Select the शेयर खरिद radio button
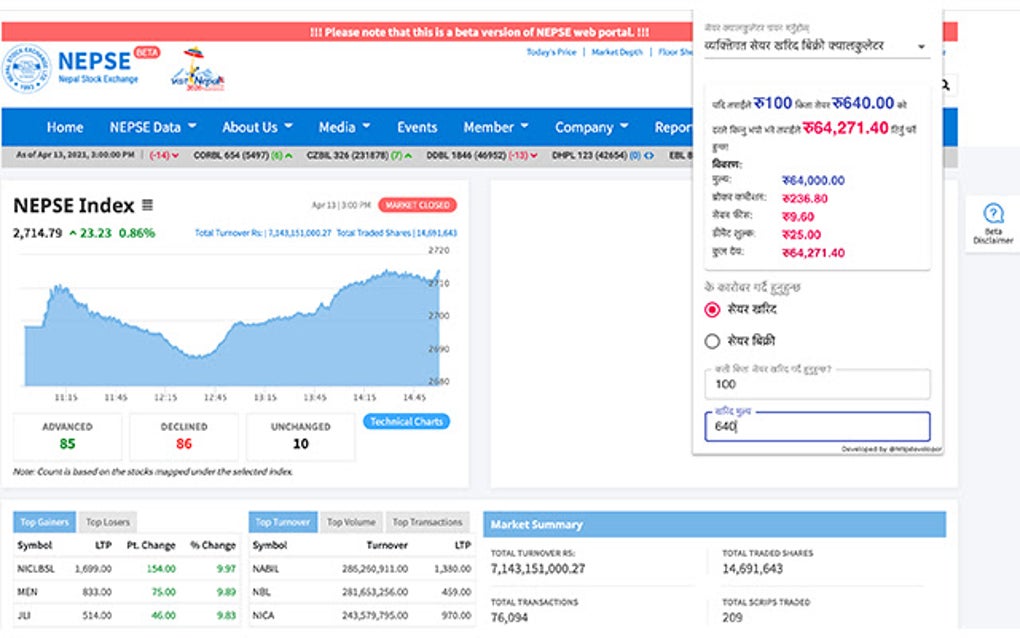 point(712,310)
